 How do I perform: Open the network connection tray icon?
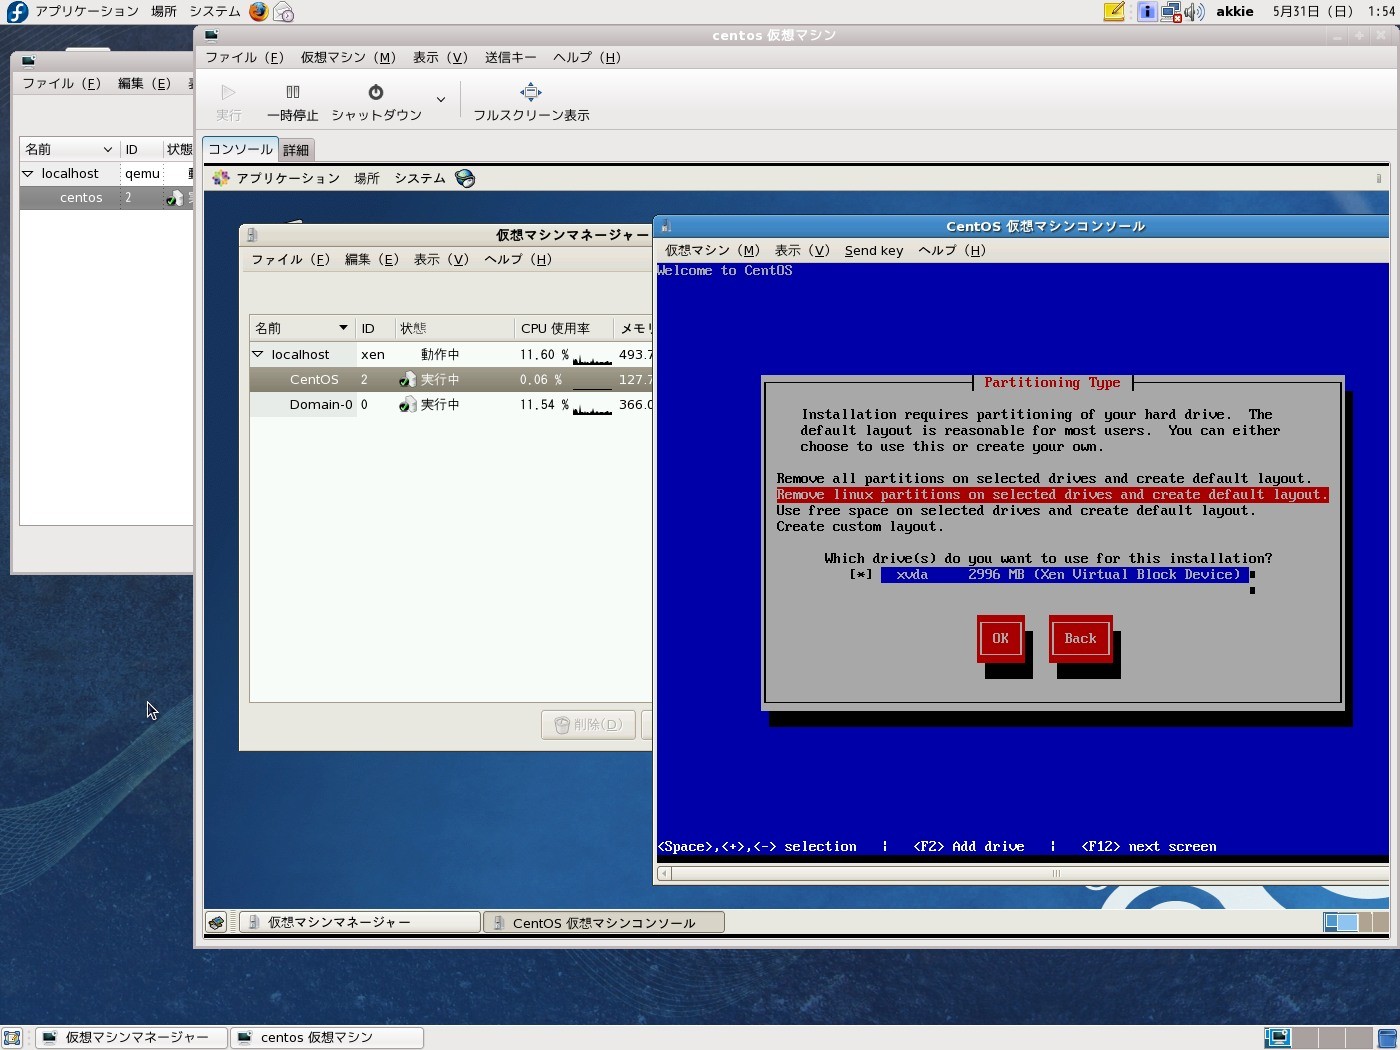tap(1171, 12)
